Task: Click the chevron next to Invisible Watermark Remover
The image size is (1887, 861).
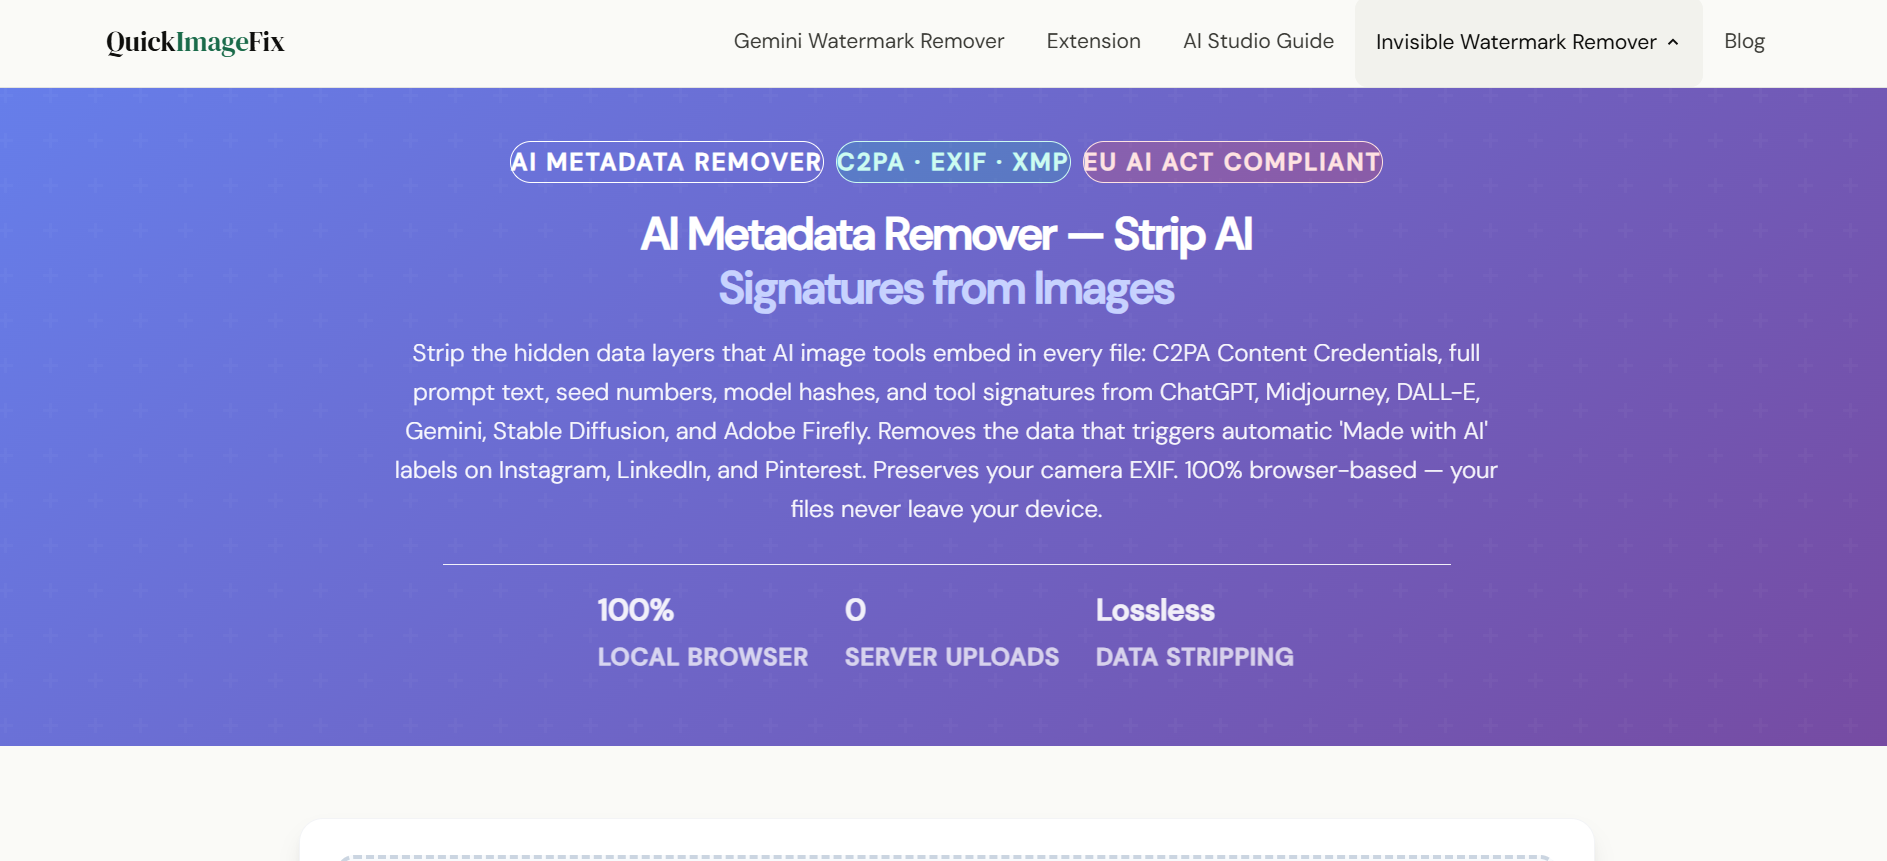Action: [x=1671, y=43]
